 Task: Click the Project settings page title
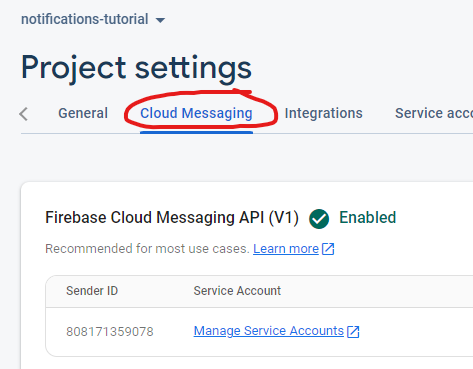tap(136, 68)
